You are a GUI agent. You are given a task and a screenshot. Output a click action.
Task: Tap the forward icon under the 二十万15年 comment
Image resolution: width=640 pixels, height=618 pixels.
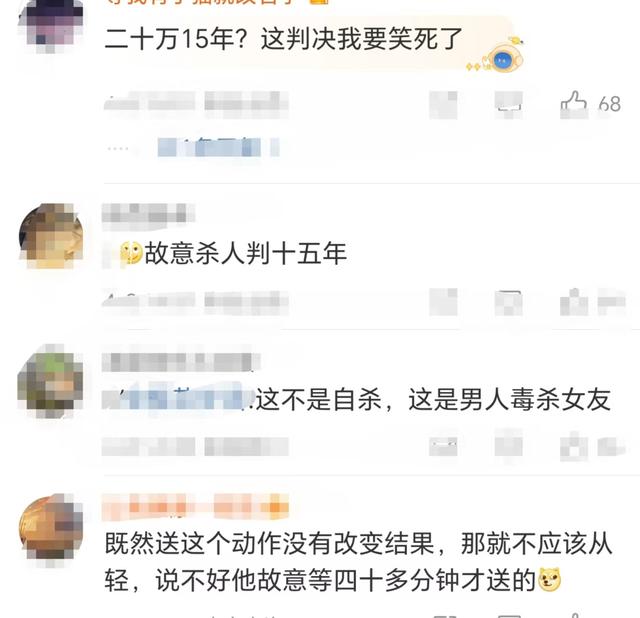[x=443, y=105]
